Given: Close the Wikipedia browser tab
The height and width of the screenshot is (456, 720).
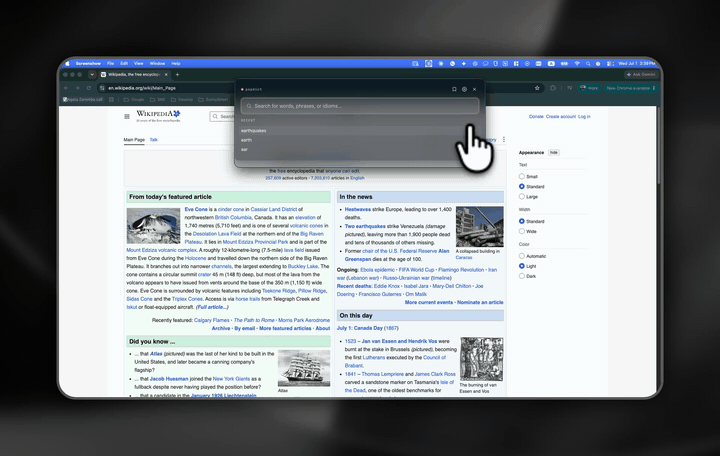Looking at the screenshot, I should 166,74.
